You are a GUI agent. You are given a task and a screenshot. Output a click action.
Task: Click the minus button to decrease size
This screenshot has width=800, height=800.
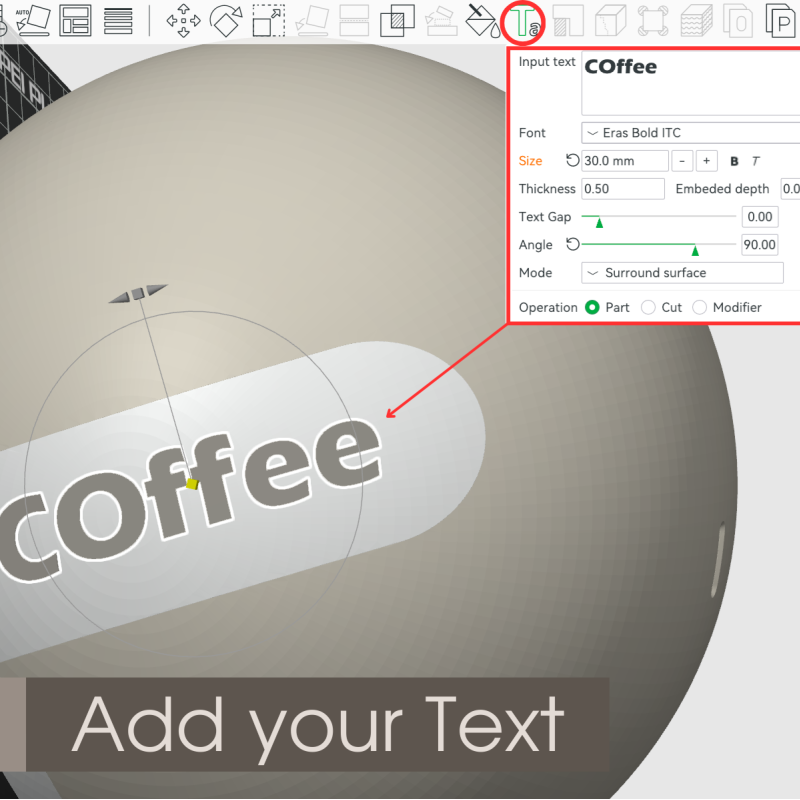click(x=682, y=160)
